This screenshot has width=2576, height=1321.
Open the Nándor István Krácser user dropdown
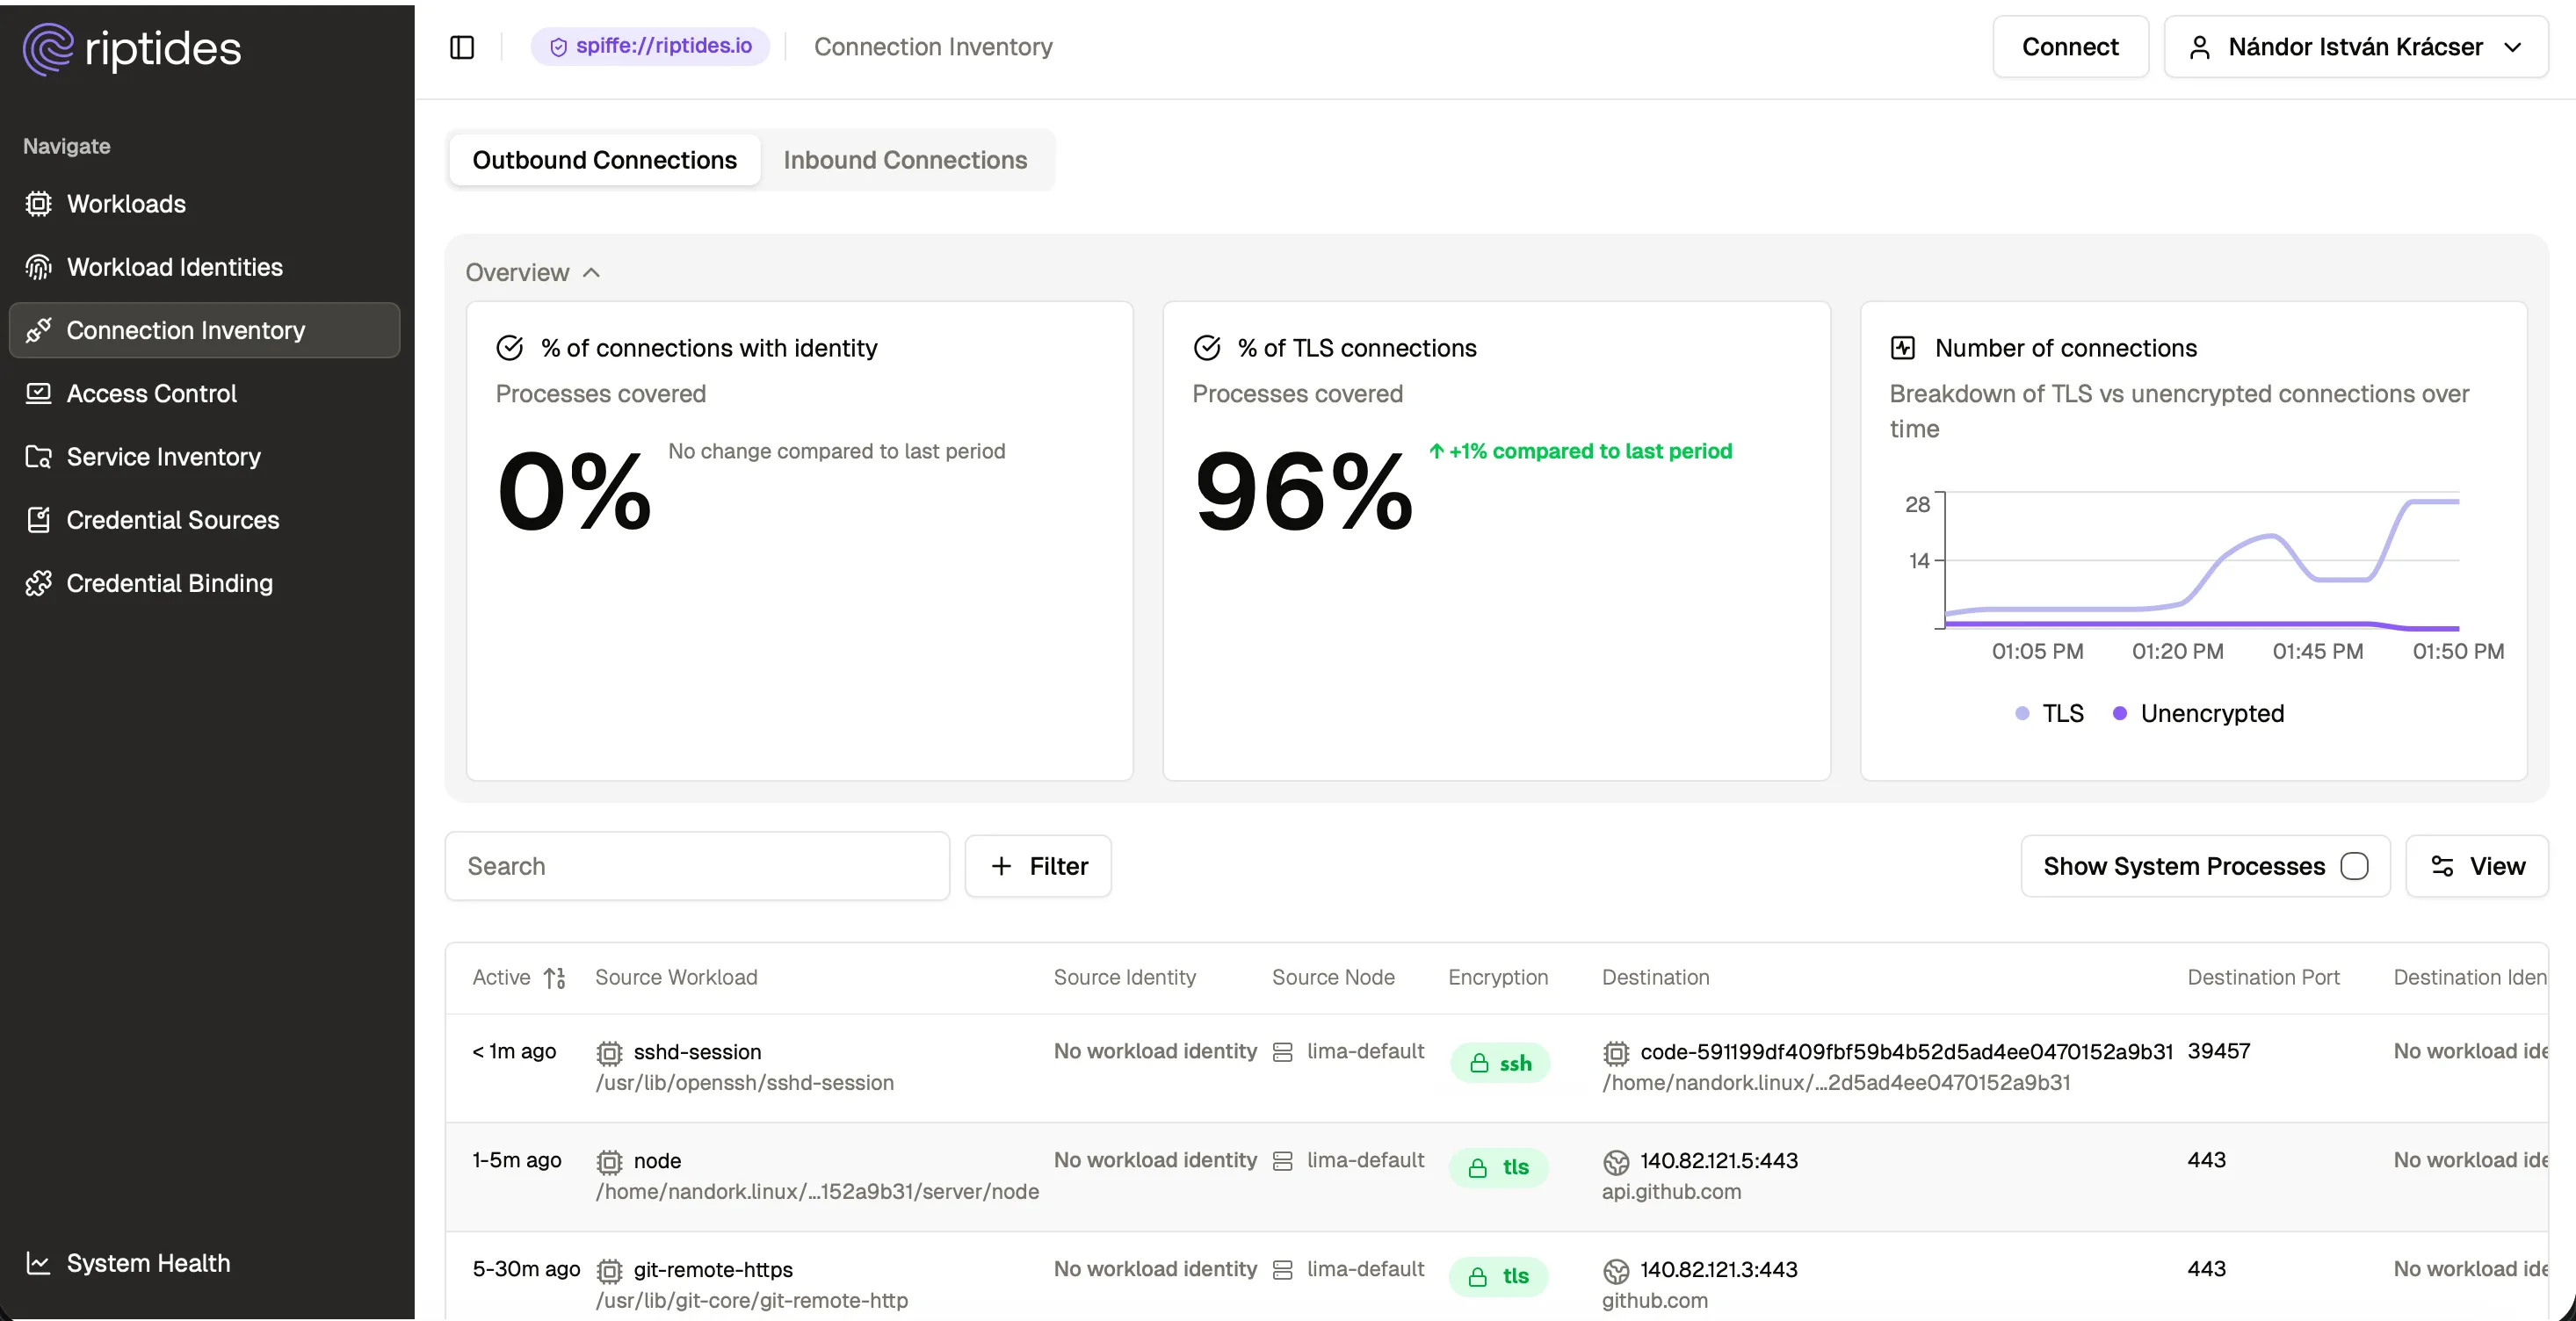(2355, 47)
